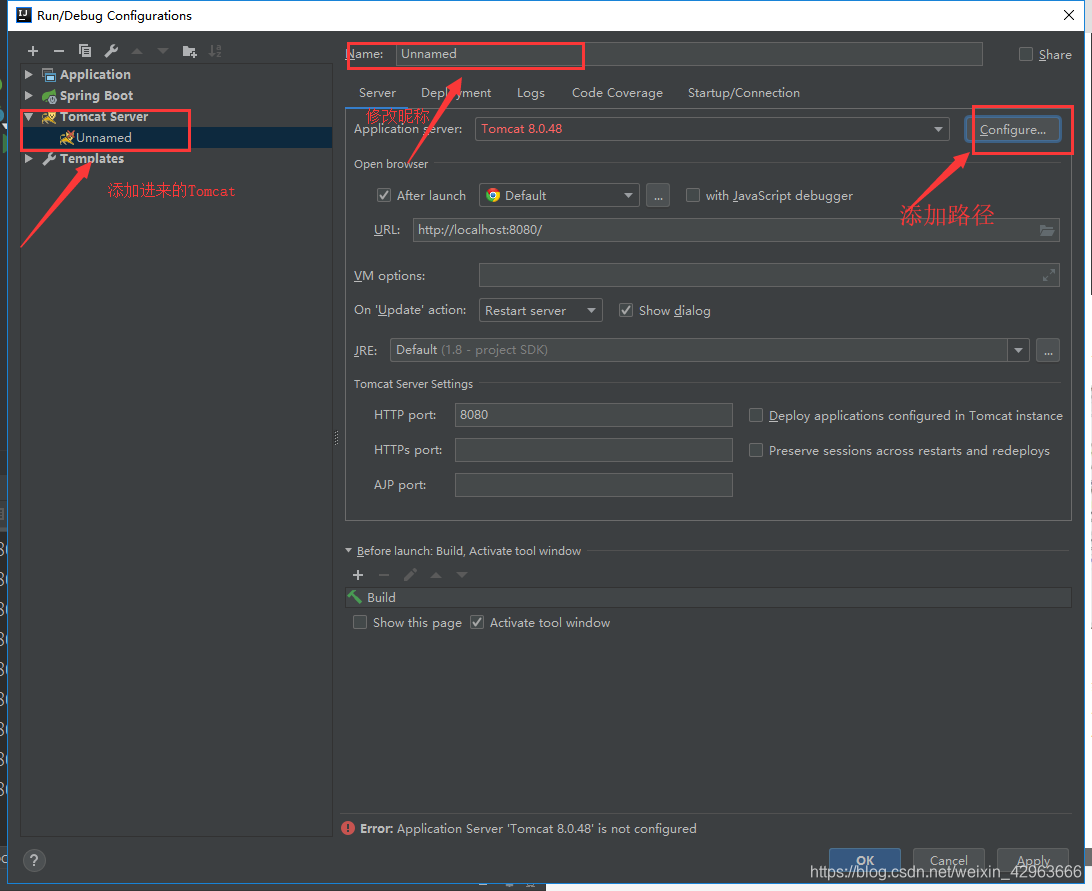Image resolution: width=1092 pixels, height=891 pixels.
Task: Open edit defaults wrench icon
Action: coord(111,51)
